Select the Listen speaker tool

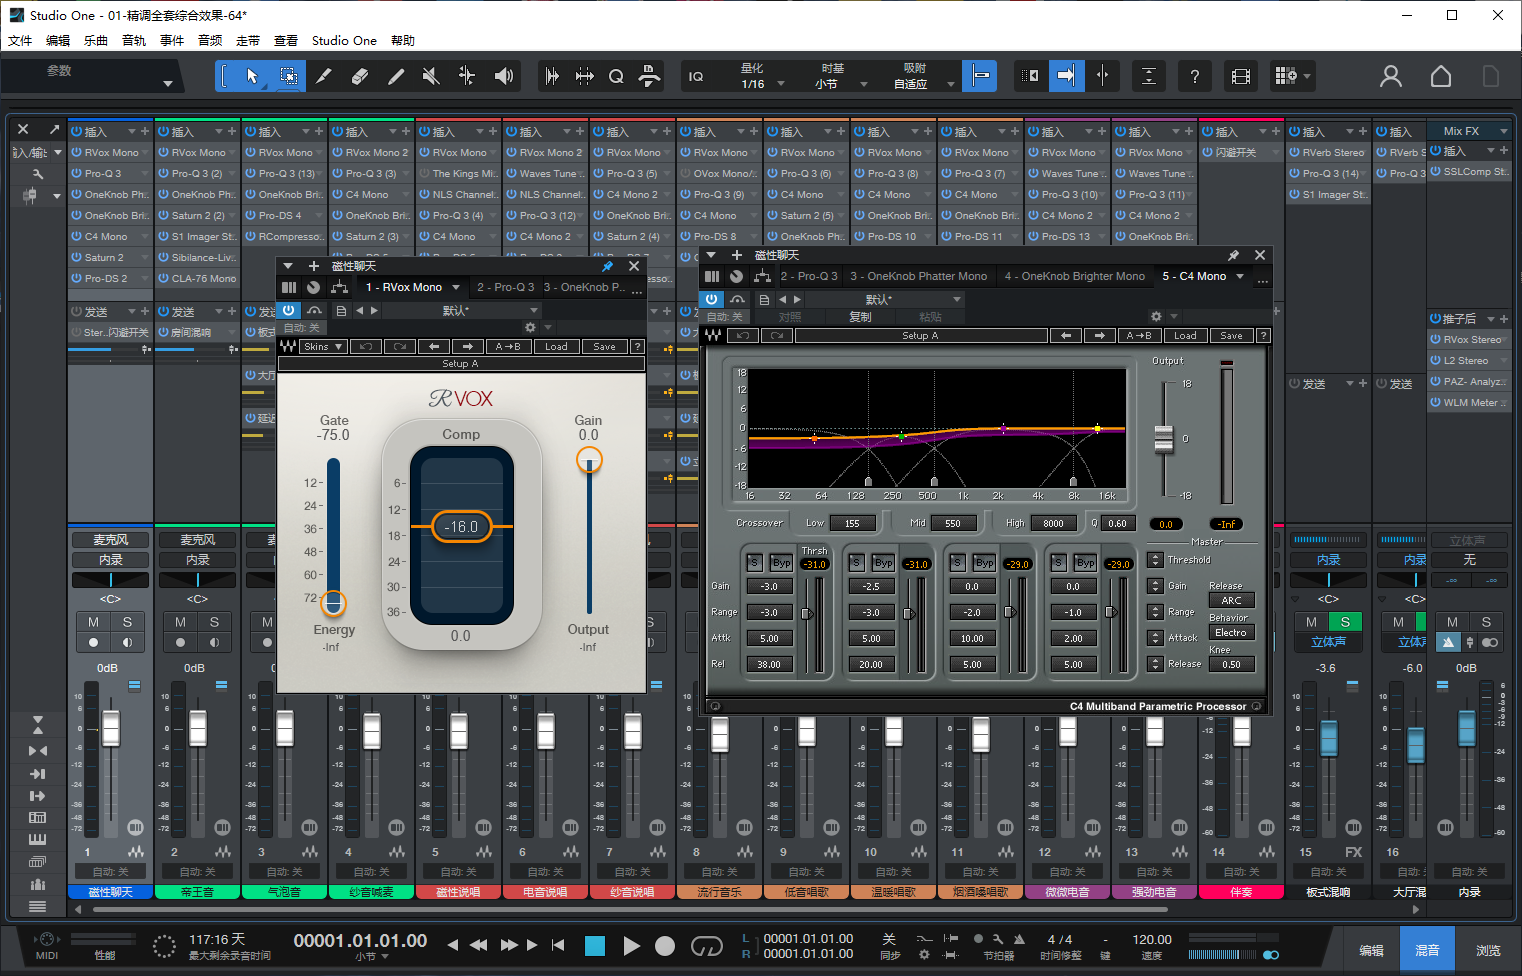click(504, 76)
